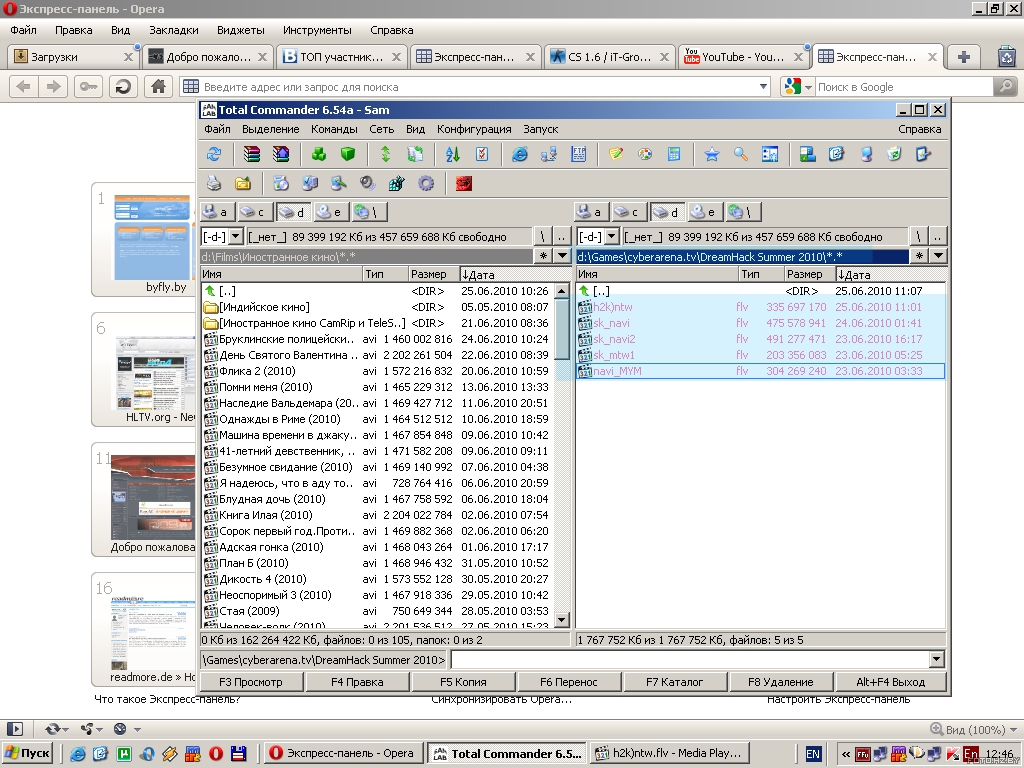Launch the paint palette icon

[x=645, y=154]
